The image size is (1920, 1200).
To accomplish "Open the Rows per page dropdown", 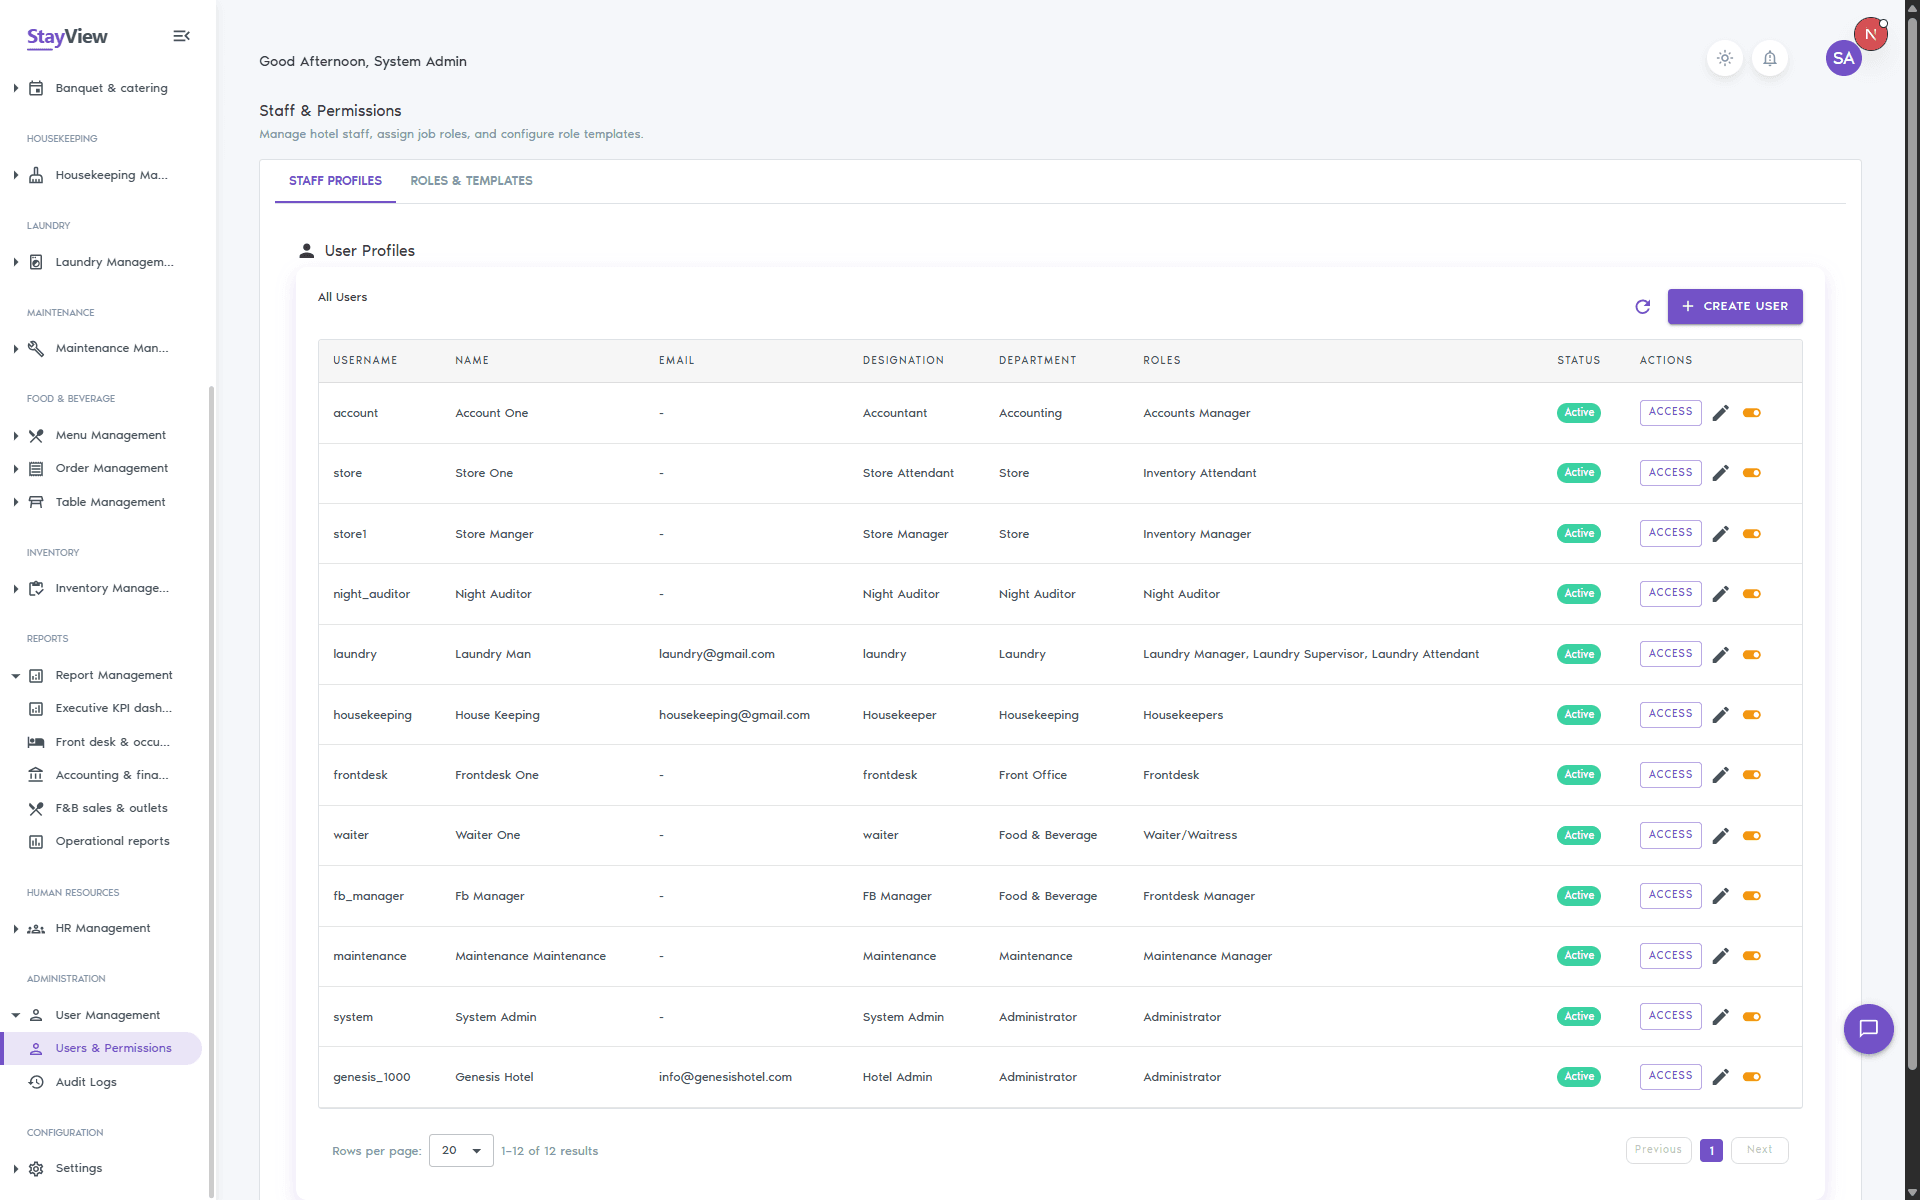I will pyautogui.click(x=461, y=1150).
